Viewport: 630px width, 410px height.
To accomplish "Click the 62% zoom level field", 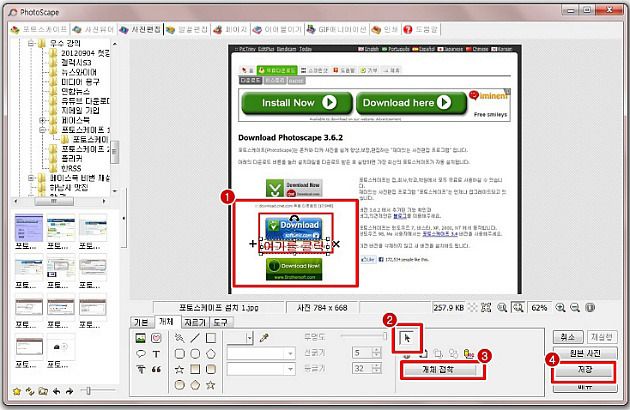I will pyautogui.click(x=539, y=308).
